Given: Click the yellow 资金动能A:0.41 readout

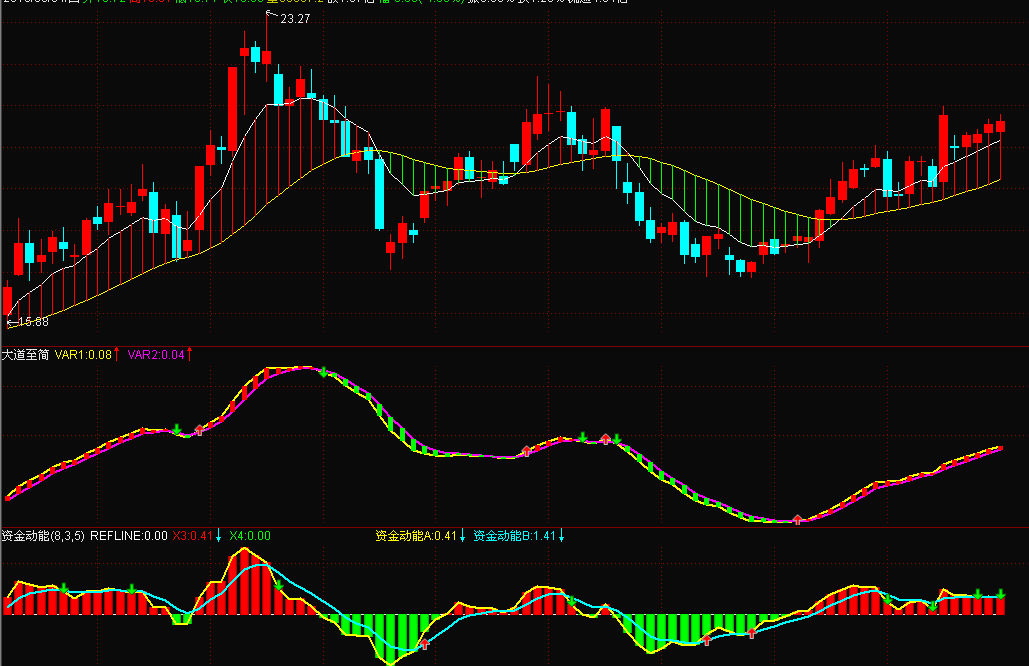Looking at the screenshot, I should [x=415, y=536].
